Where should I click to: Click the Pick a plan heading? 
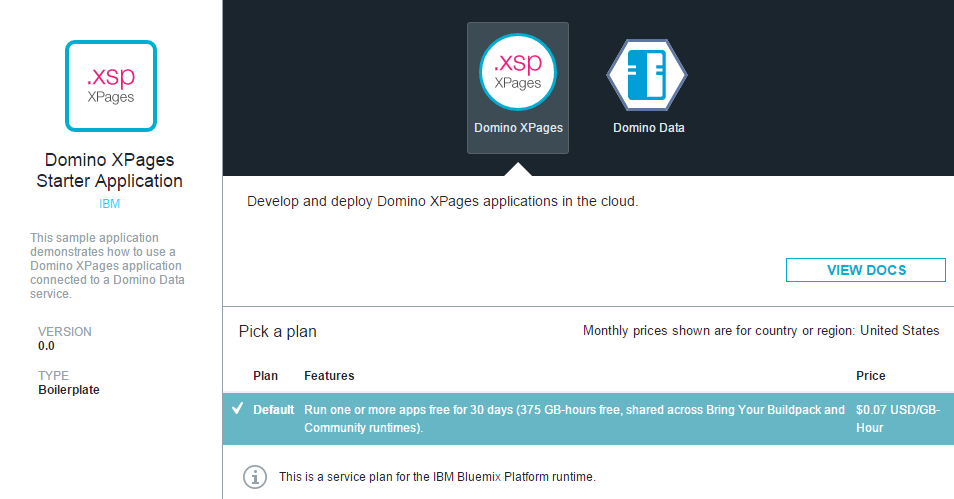[277, 332]
